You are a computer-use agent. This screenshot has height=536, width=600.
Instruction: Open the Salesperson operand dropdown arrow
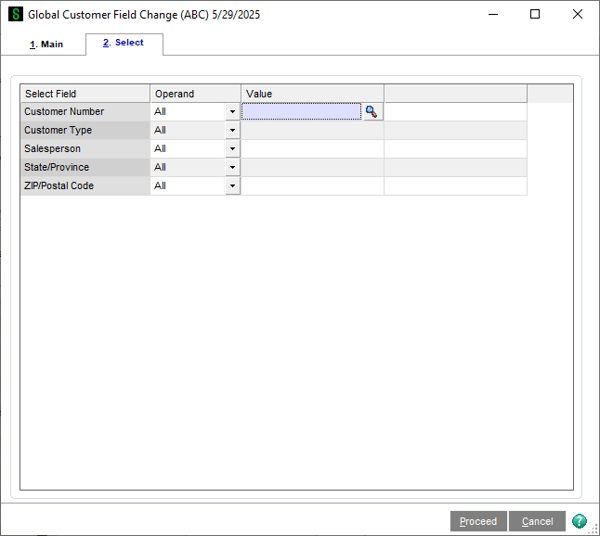coord(232,149)
